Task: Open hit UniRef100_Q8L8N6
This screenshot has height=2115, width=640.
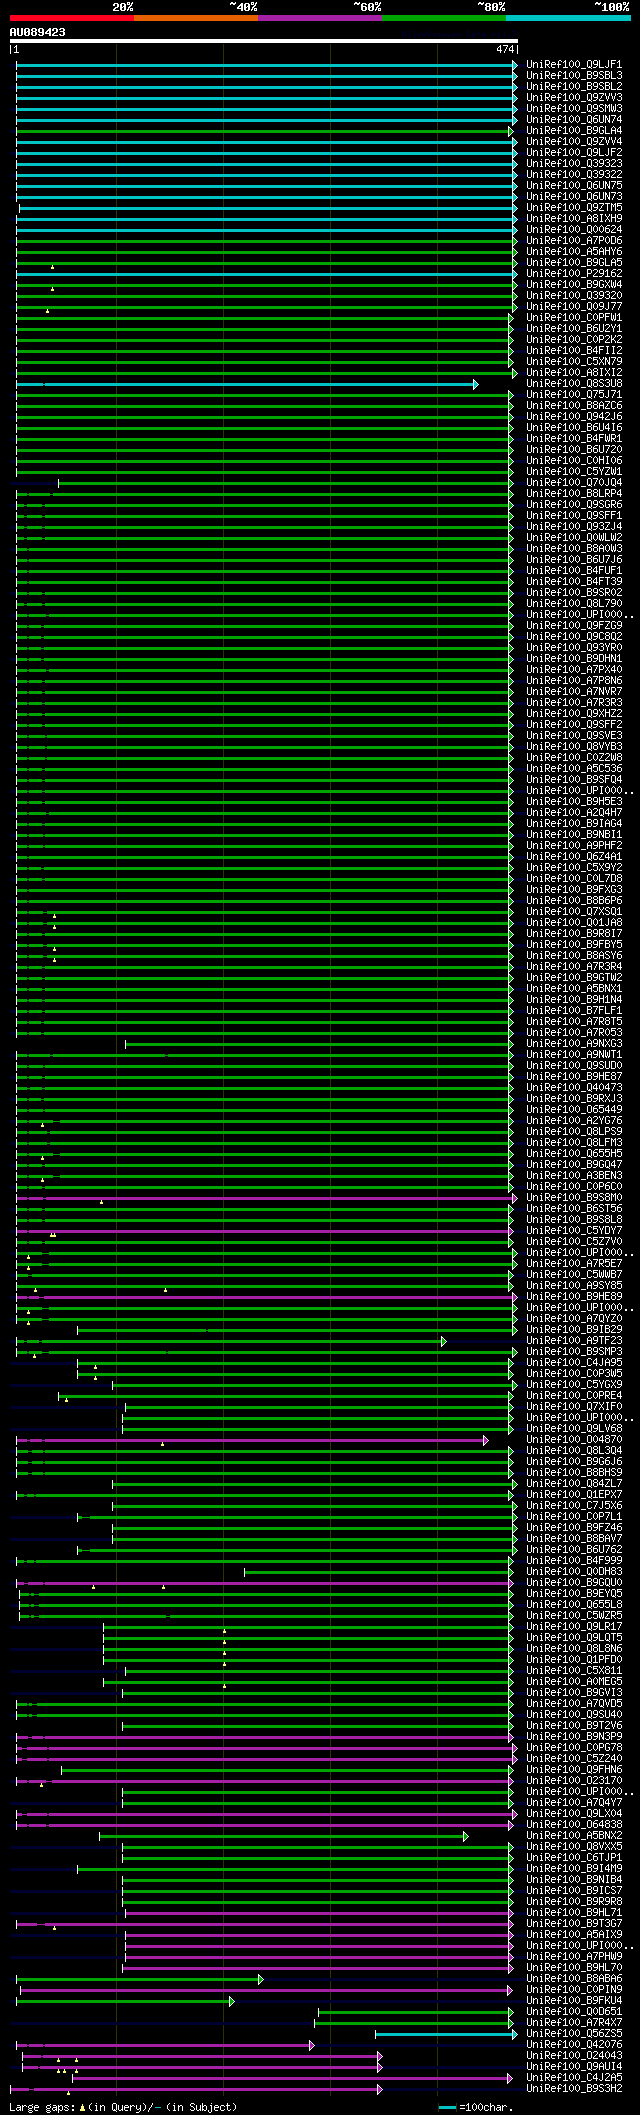Action: pos(574,1649)
